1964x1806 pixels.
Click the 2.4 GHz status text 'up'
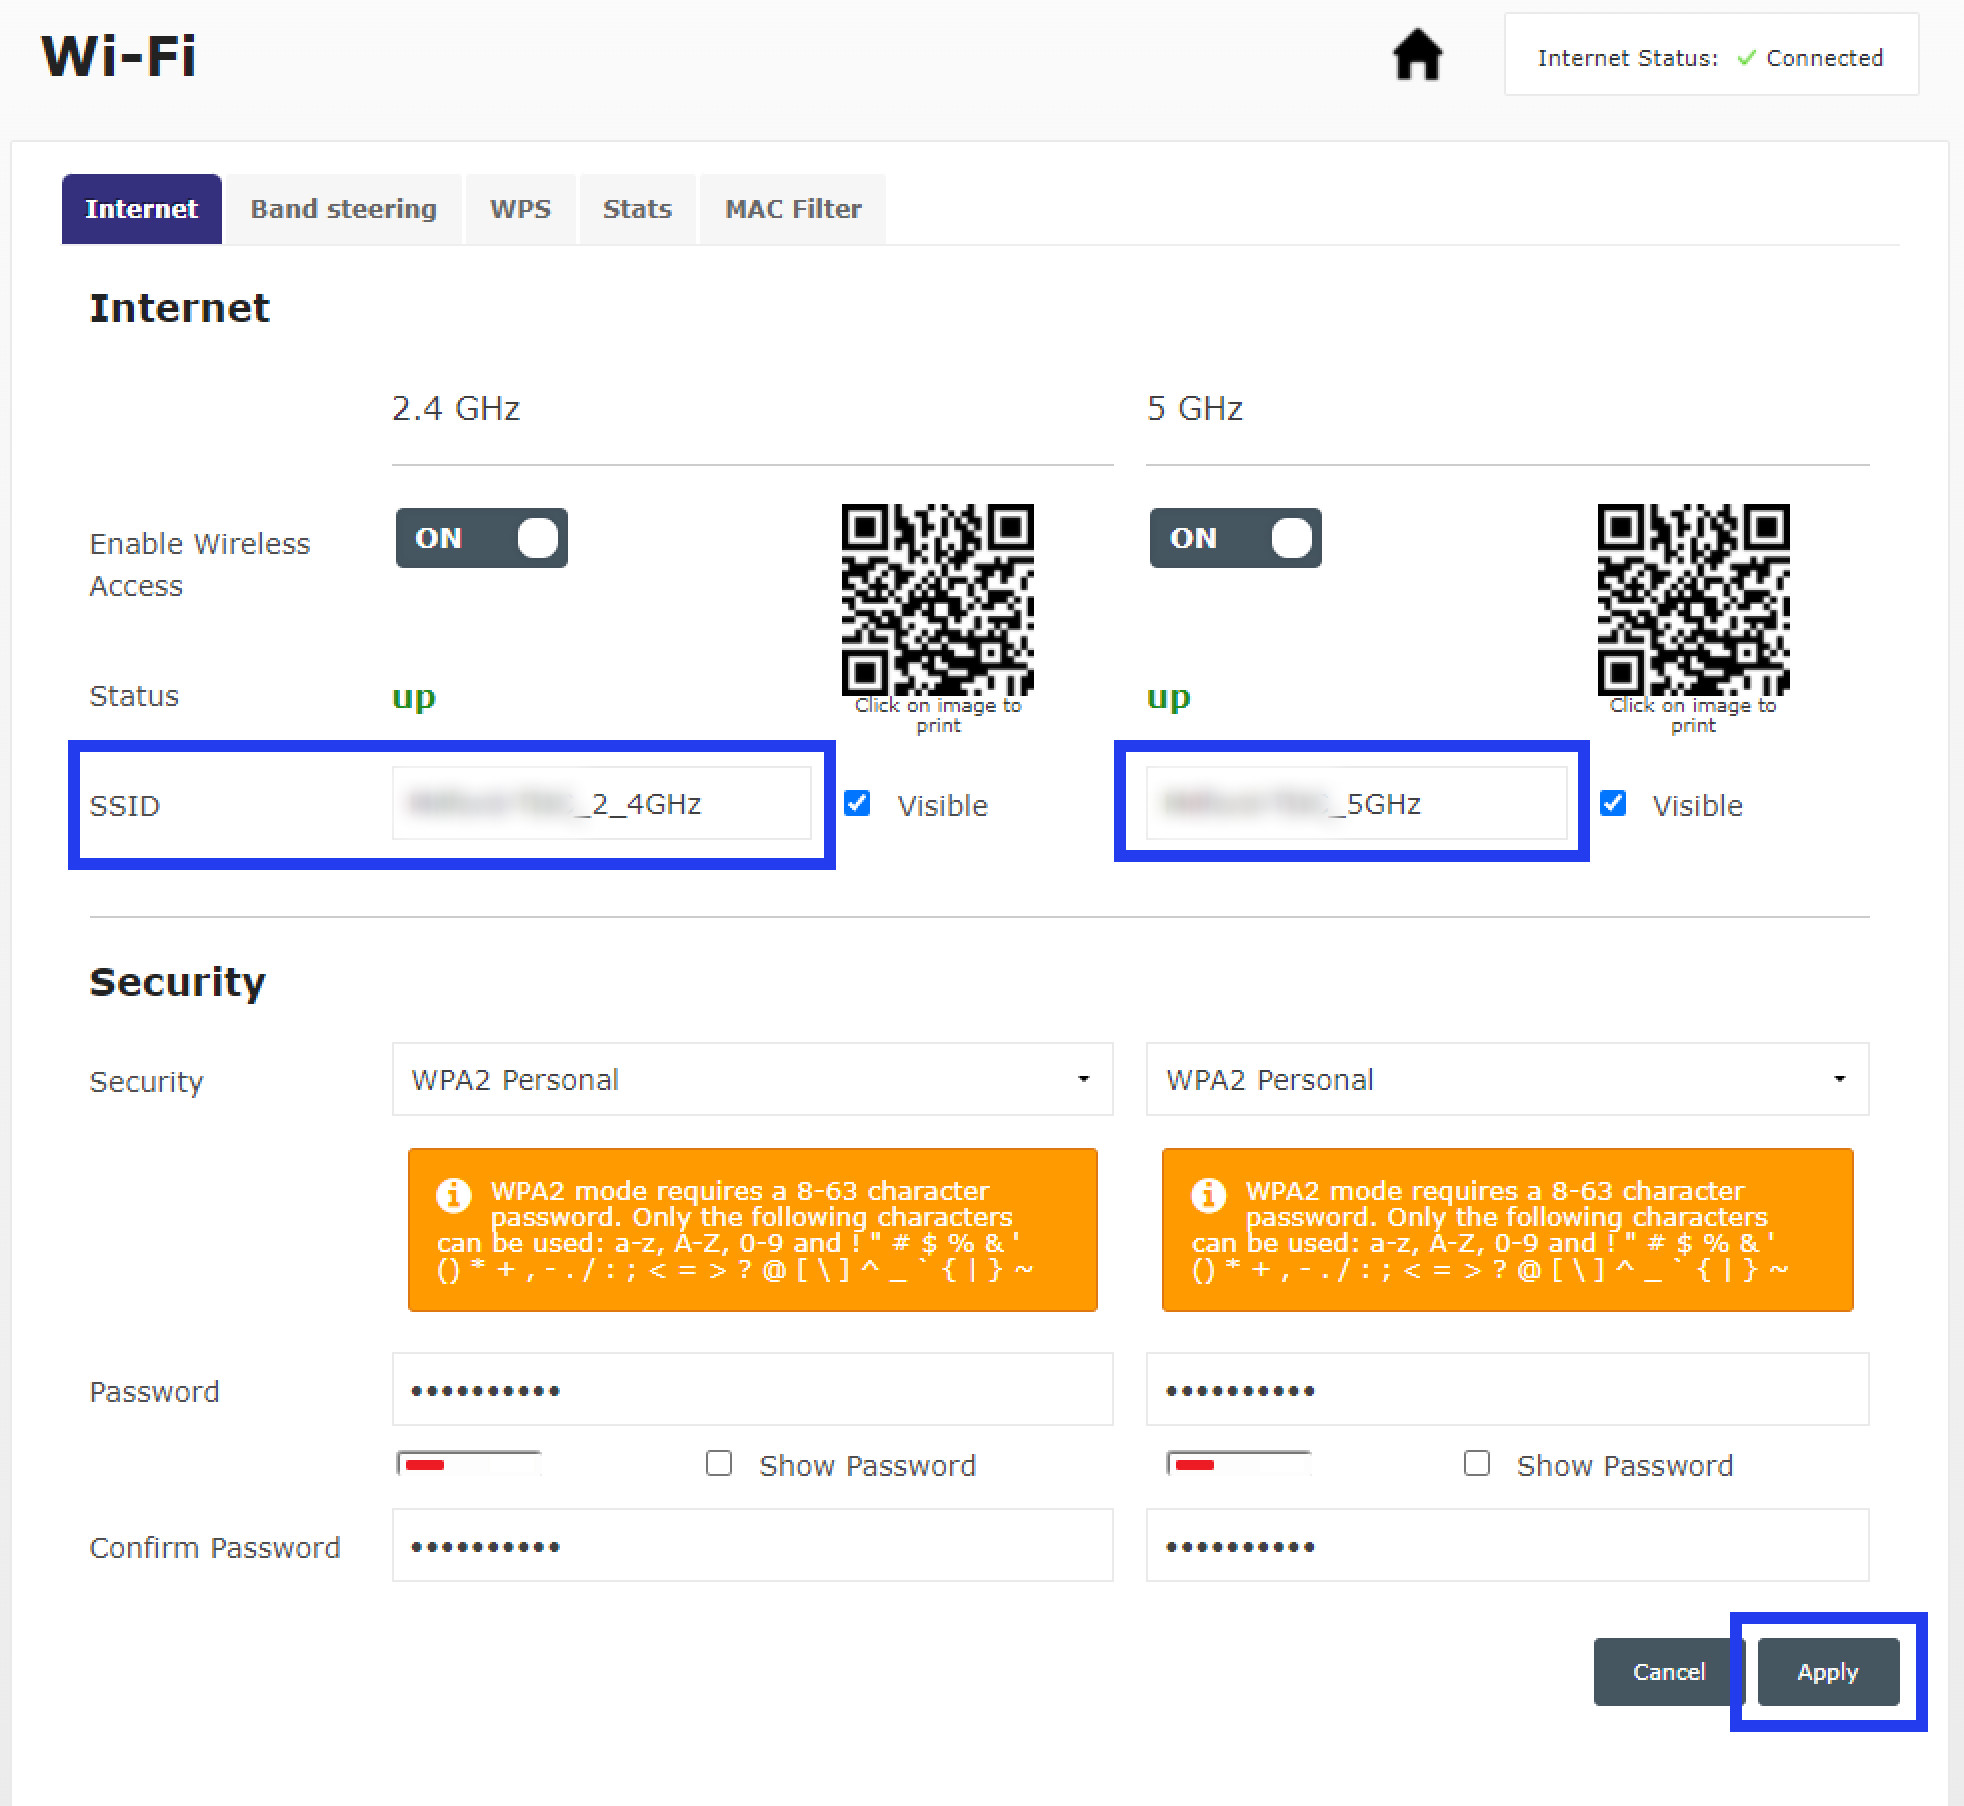pyautogui.click(x=414, y=697)
